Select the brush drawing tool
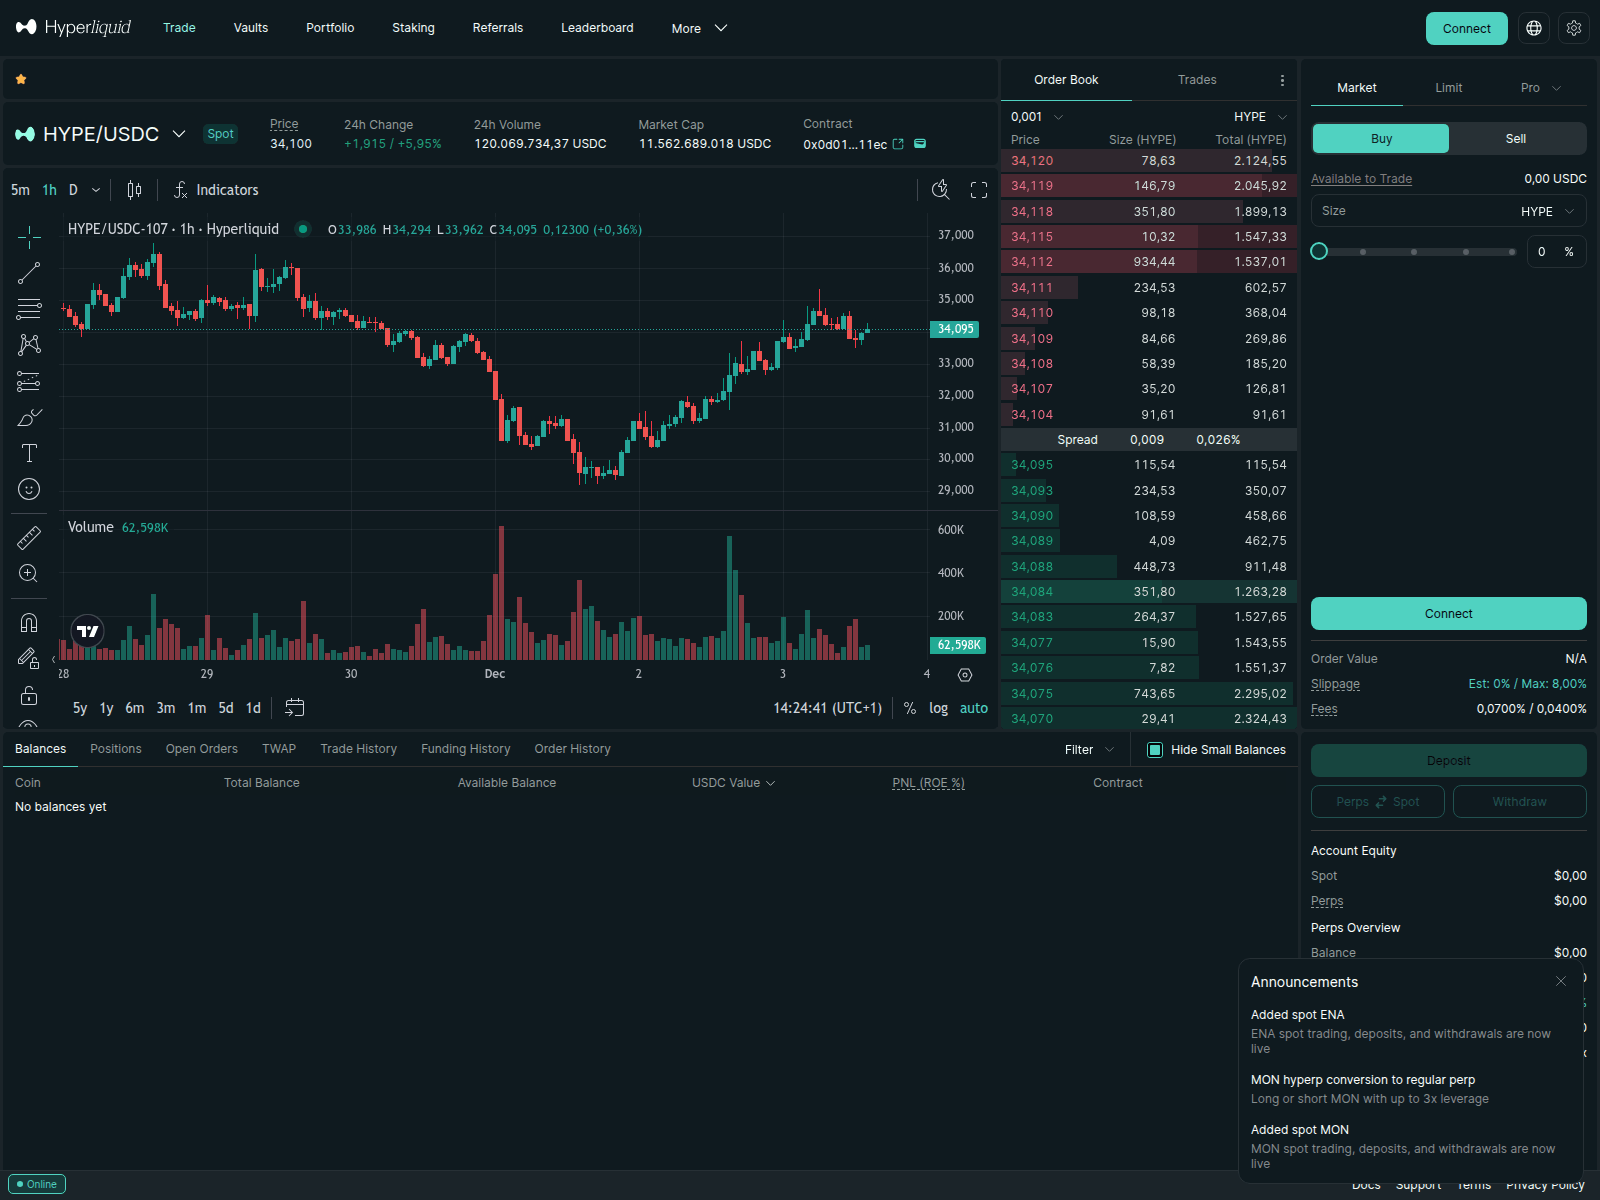The height and width of the screenshot is (1200, 1600). pos(29,417)
